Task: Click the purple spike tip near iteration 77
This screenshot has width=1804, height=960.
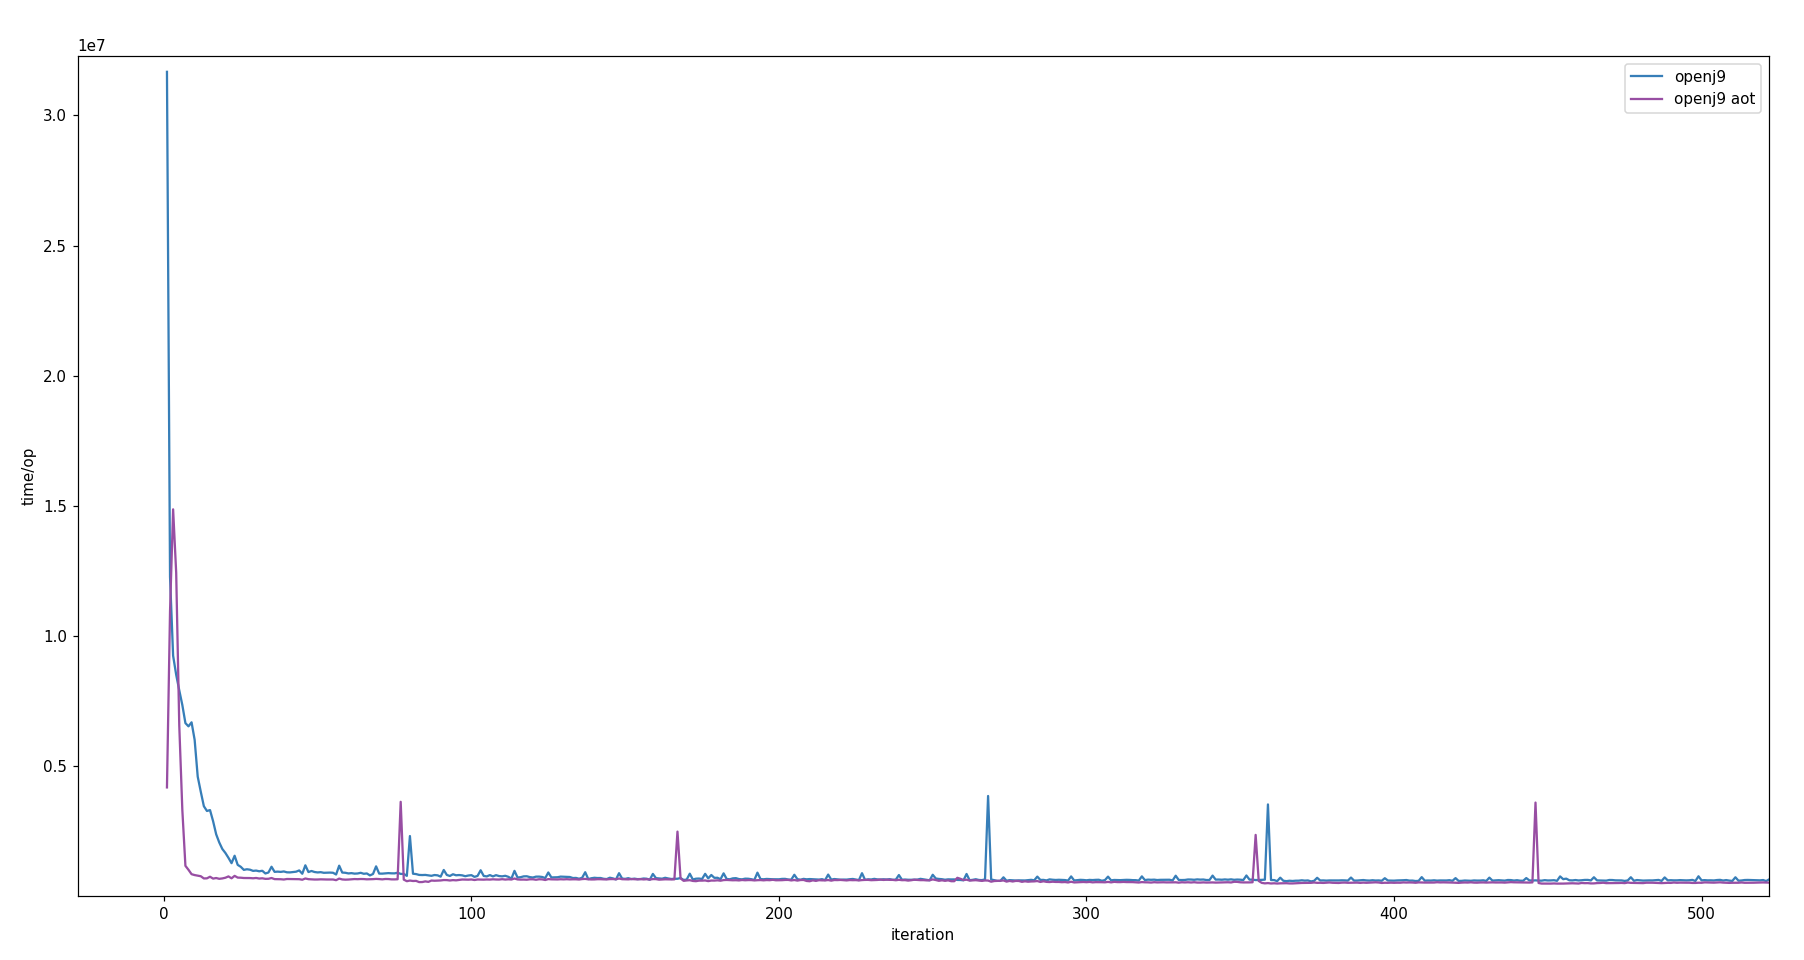Action: pos(400,802)
